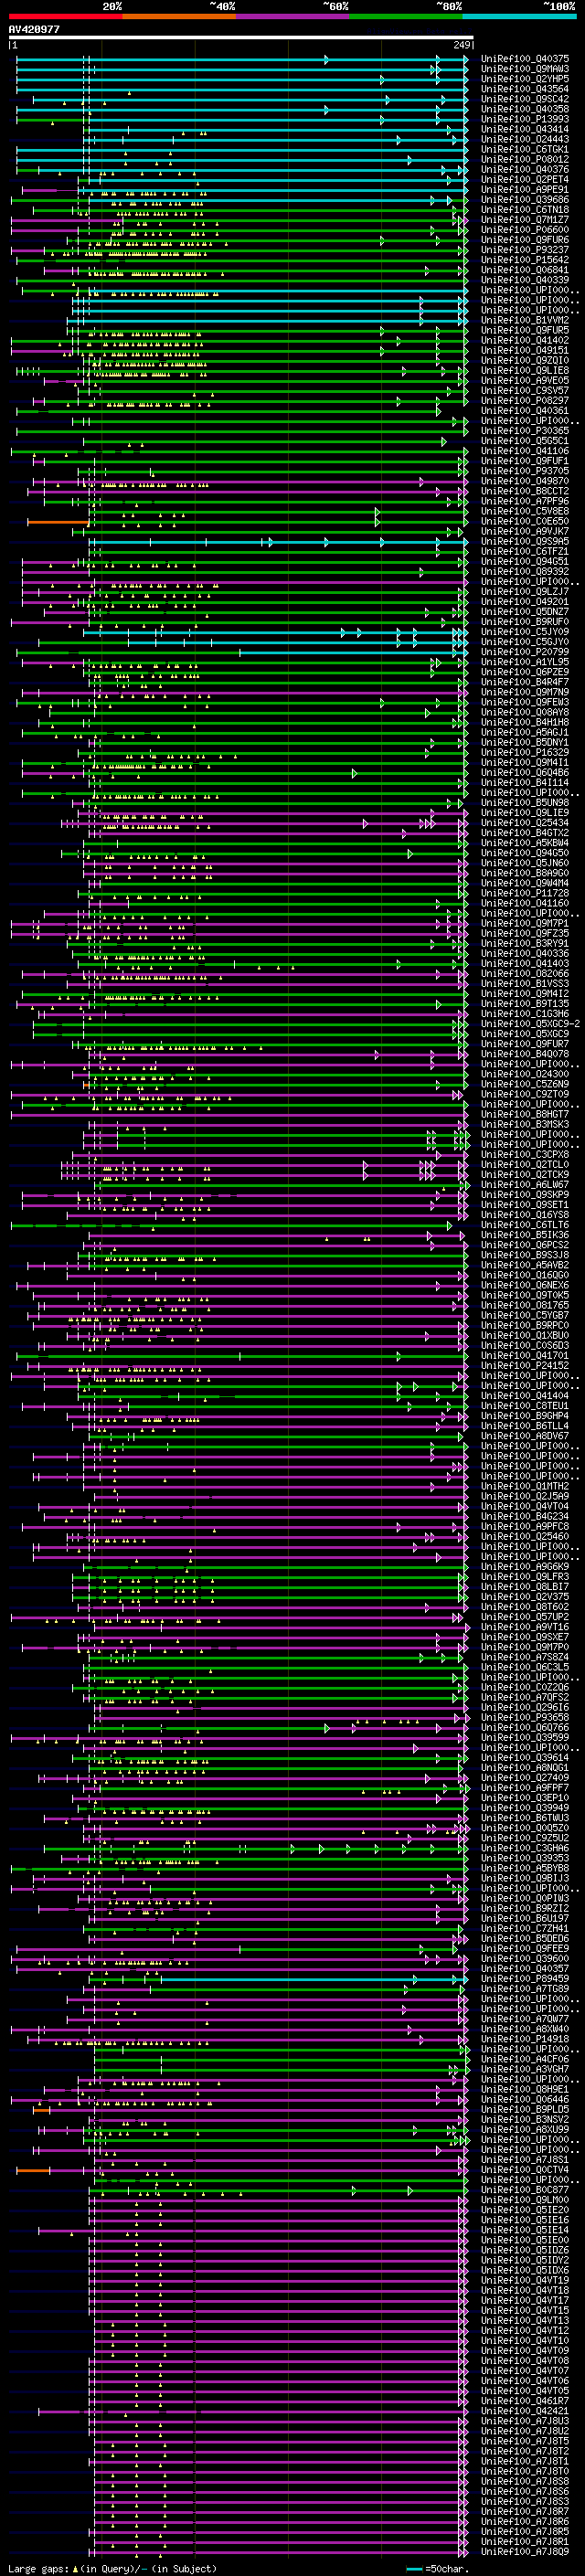Choose UniRef100_P30365 in the hit list
This screenshot has width=585, height=2576.
525,431
